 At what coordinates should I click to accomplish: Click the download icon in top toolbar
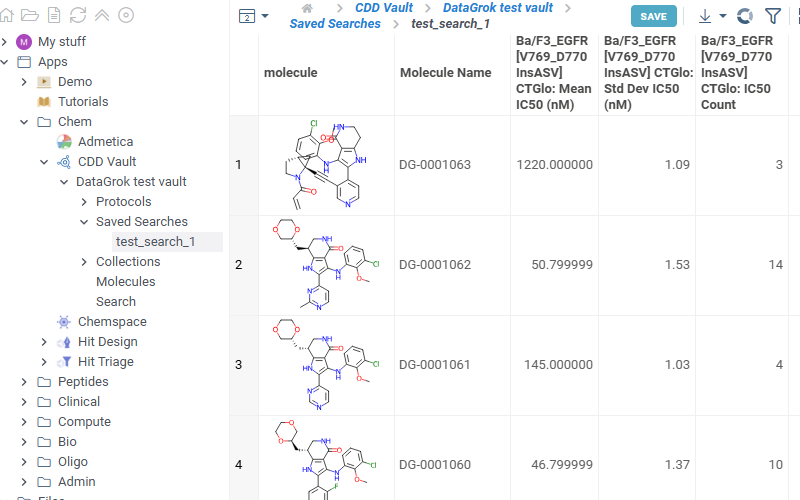point(705,16)
